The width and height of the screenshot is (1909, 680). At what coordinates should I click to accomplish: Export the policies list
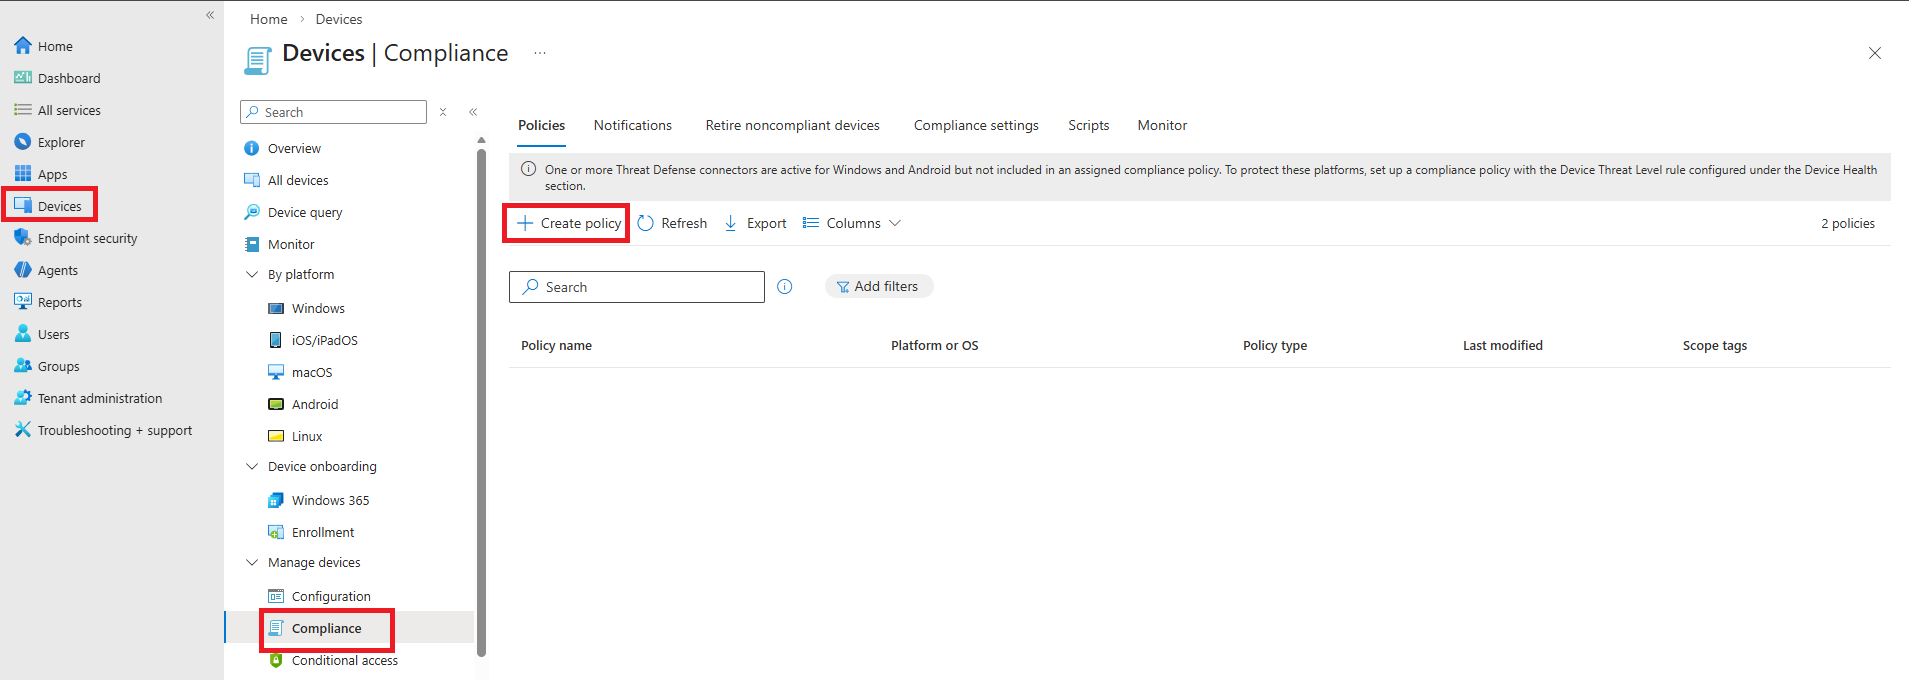(x=755, y=223)
